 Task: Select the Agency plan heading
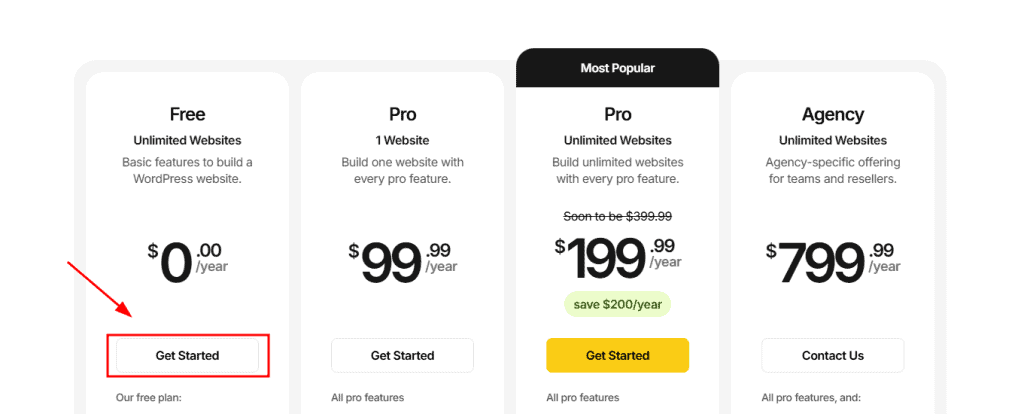pos(833,114)
